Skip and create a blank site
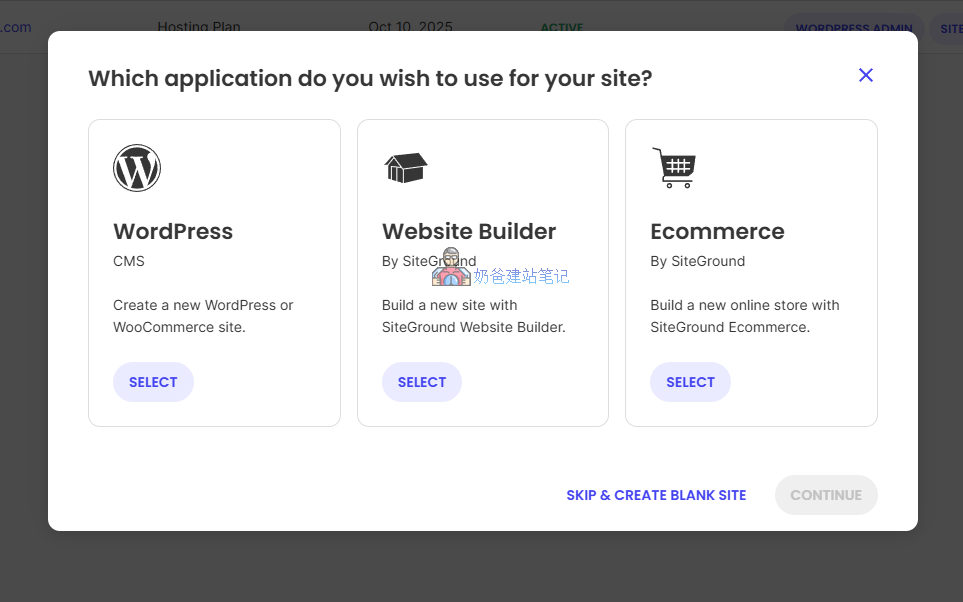 [x=656, y=495]
